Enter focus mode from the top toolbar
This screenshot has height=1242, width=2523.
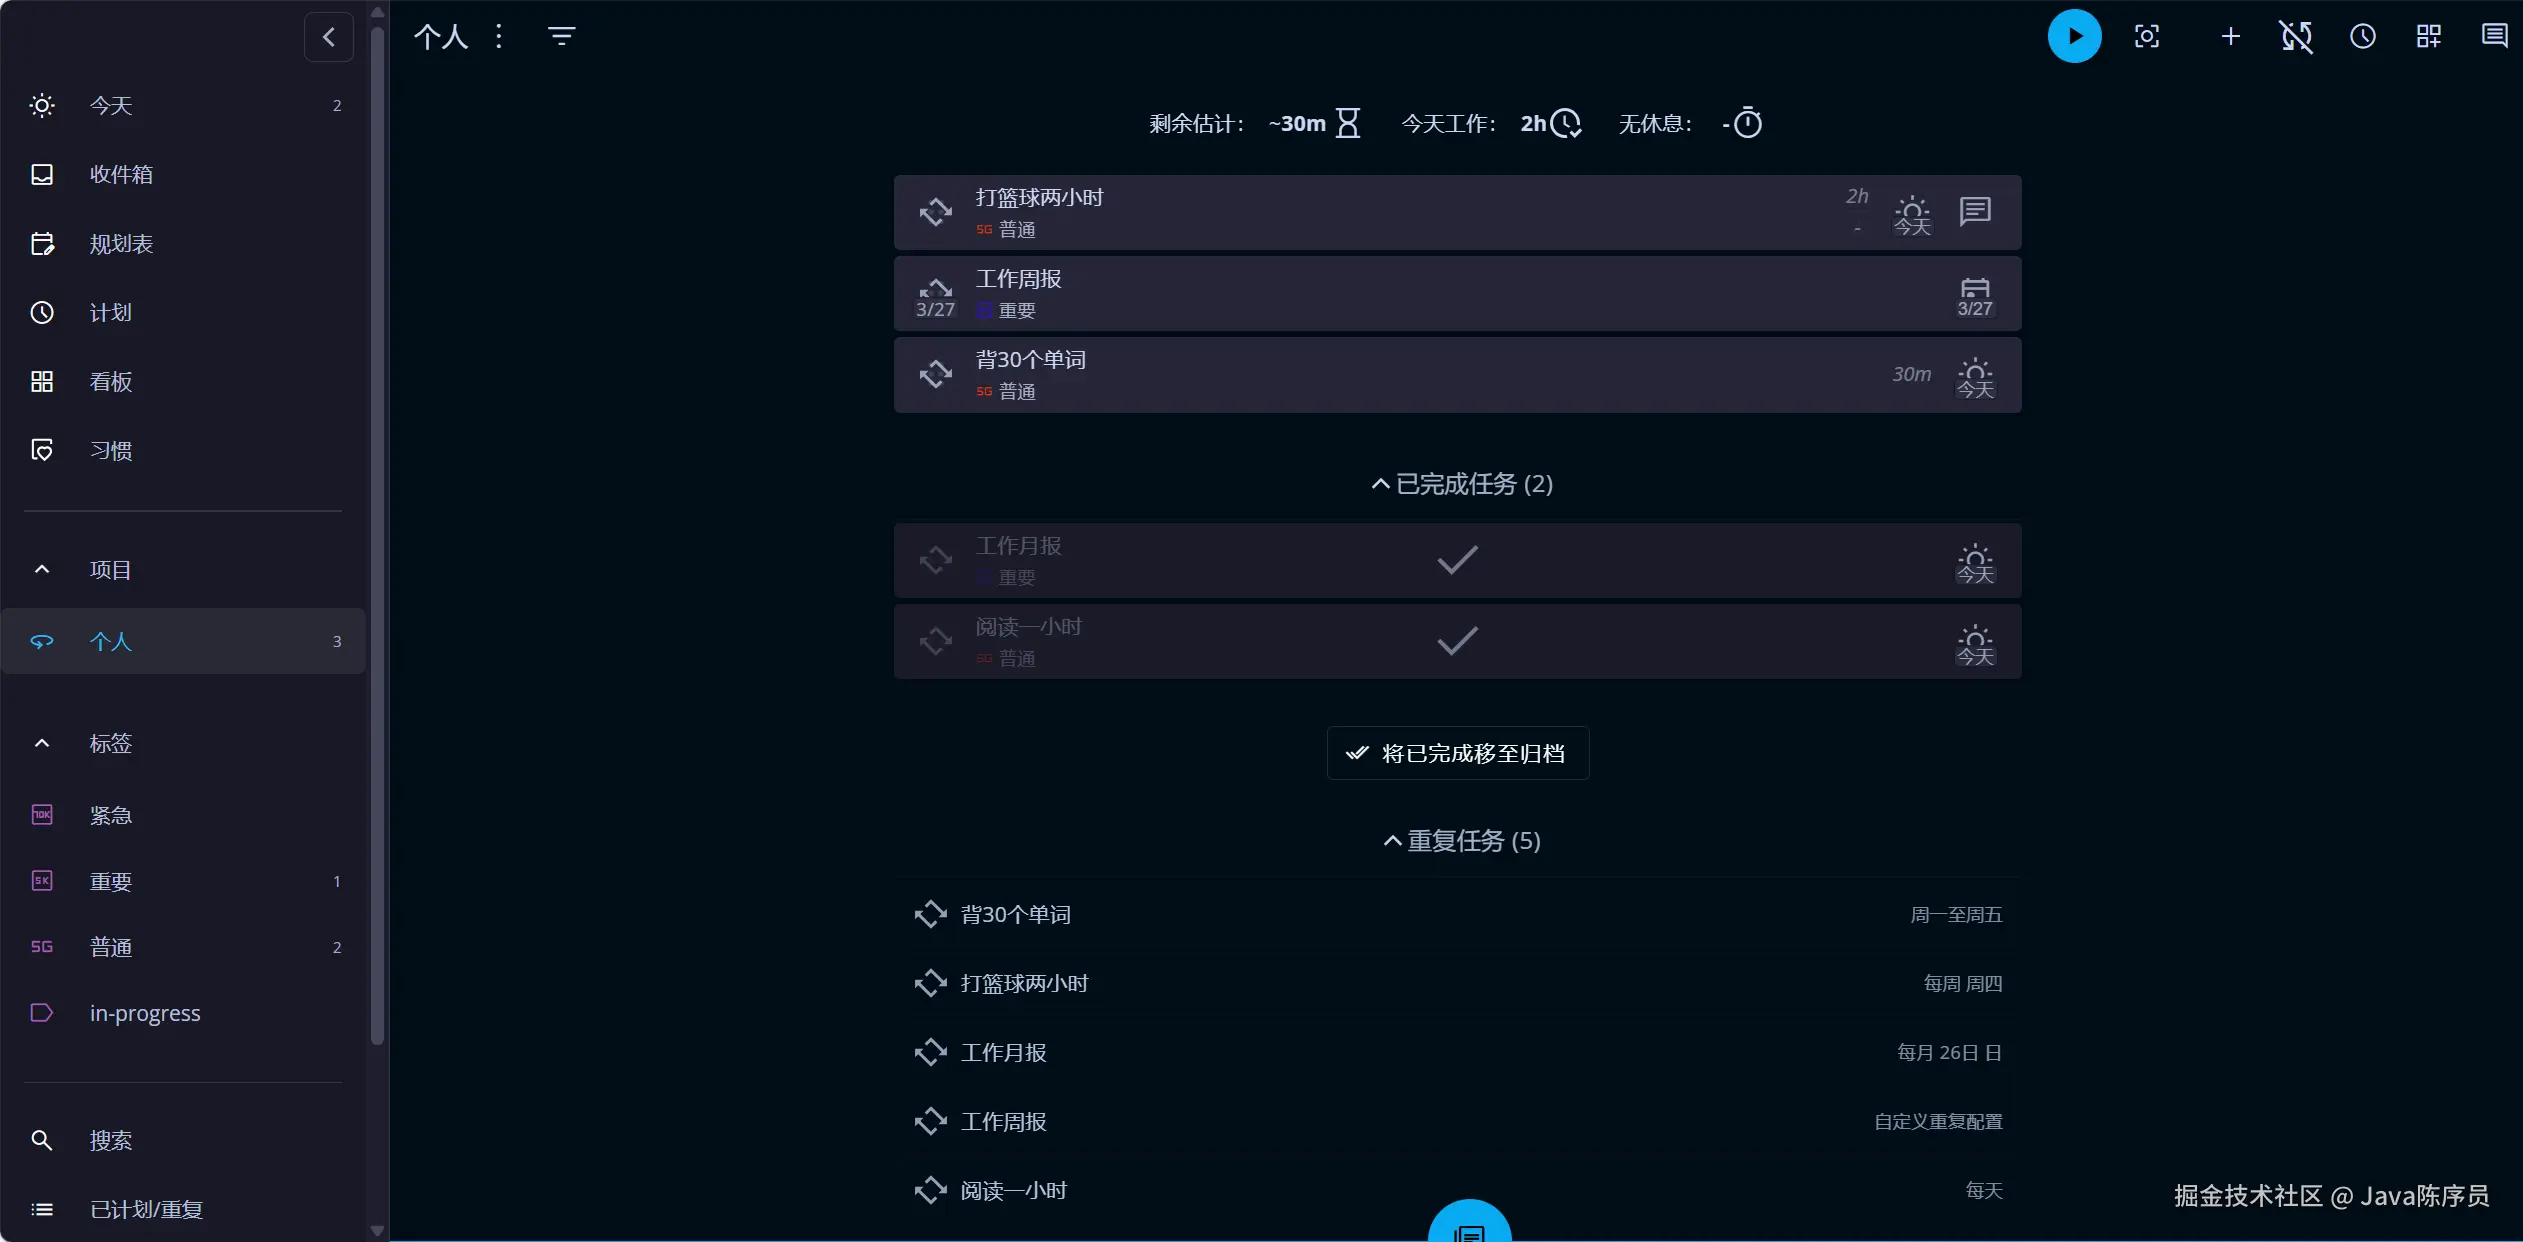click(x=2146, y=37)
